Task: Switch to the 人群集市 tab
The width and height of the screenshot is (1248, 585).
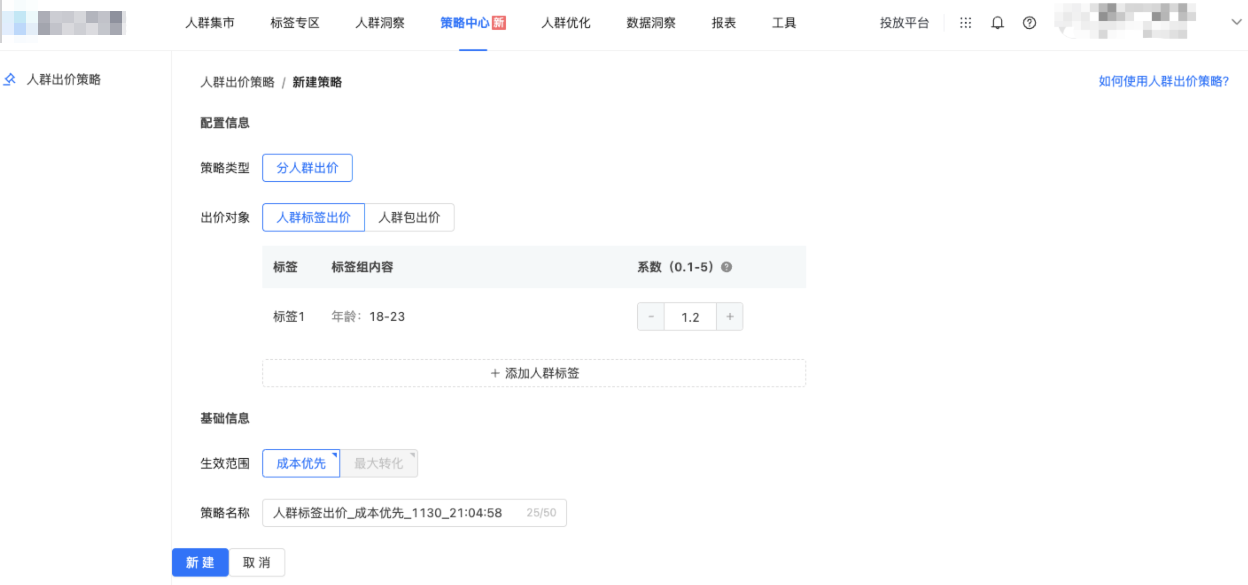Action: [211, 23]
